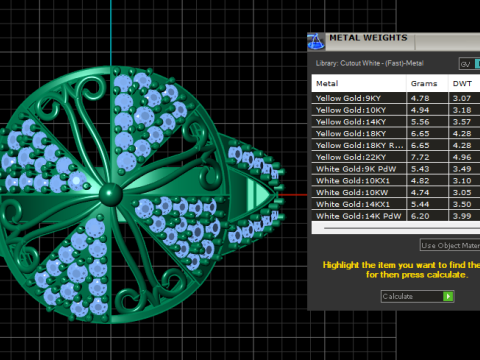Select the Yellow Gold:9KY row
The image size is (480, 360).
coord(396,98)
